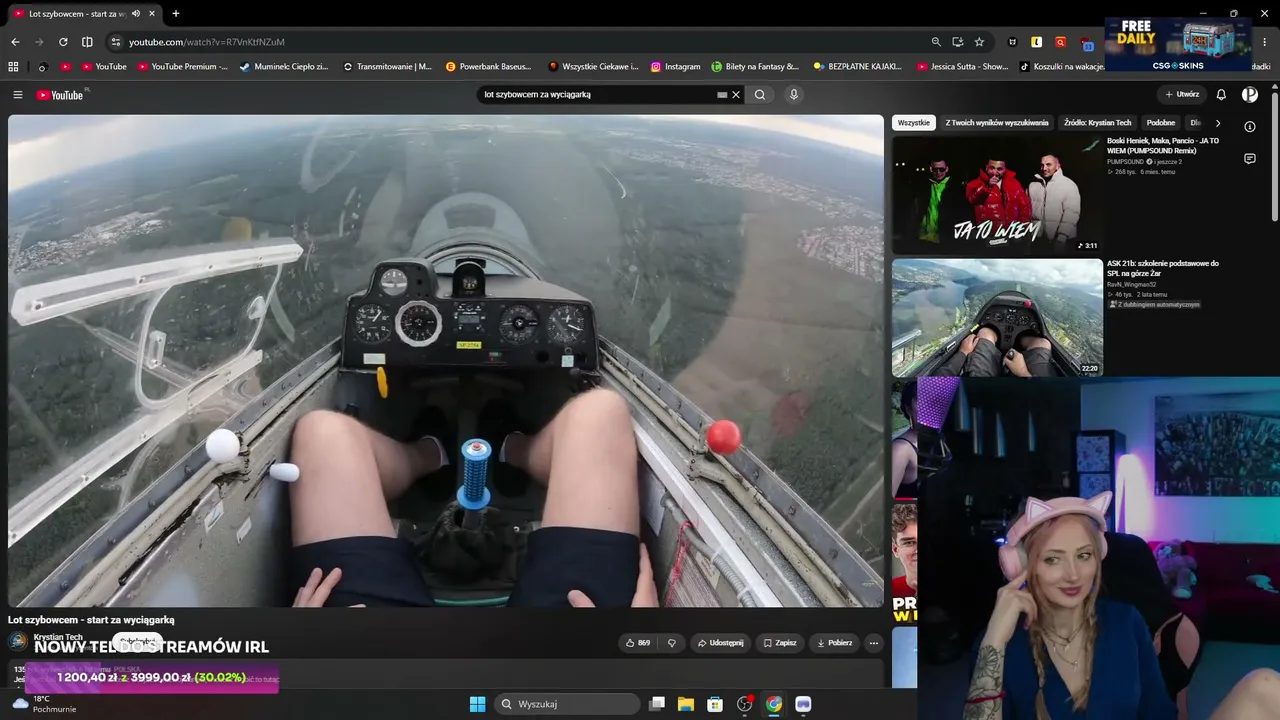Show more filter chips with the right arrow

pyautogui.click(x=1217, y=123)
